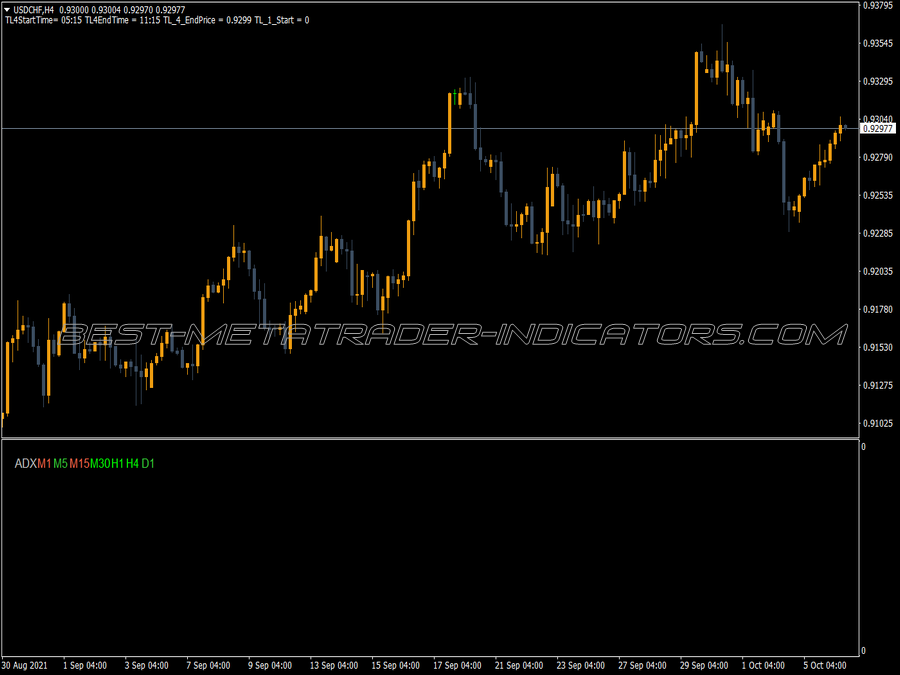Screen dimensions: 900x675
Task: Click the 30 Aug 2021 date label
Action: pos(25,666)
